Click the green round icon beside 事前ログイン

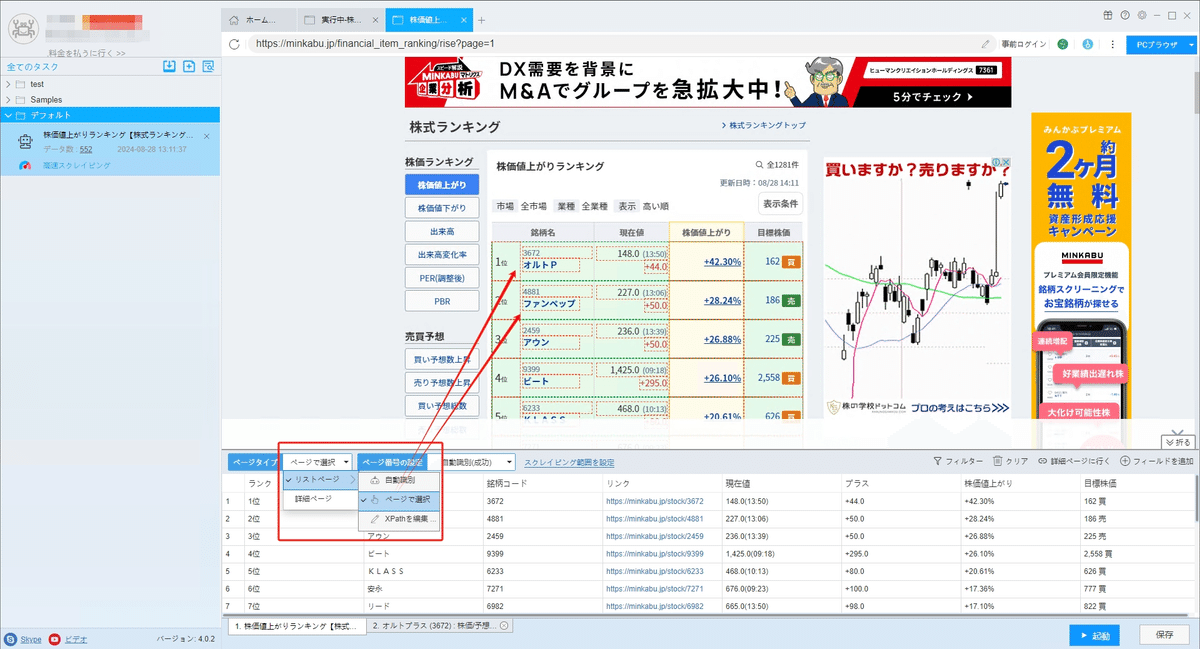[1062, 44]
